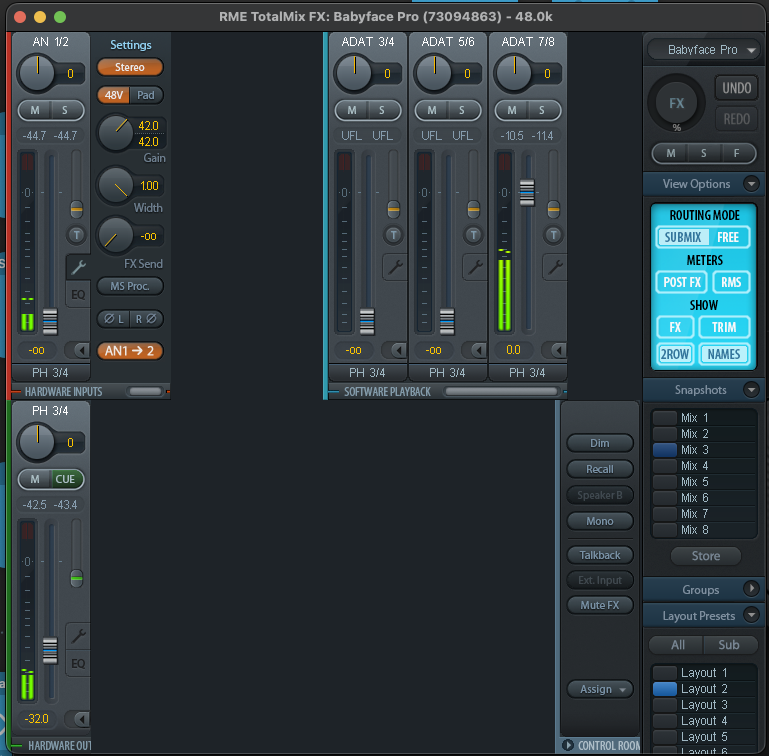
Task: Open the AN1 → 2 routing selector
Action: point(129,351)
